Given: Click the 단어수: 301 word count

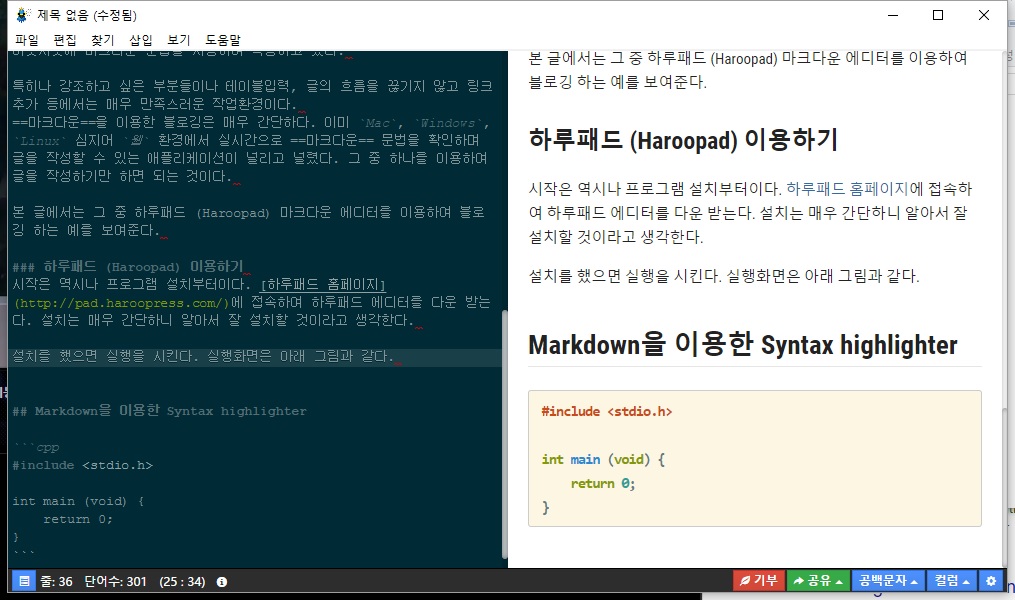Looking at the screenshot, I should [x=115, y=581].
